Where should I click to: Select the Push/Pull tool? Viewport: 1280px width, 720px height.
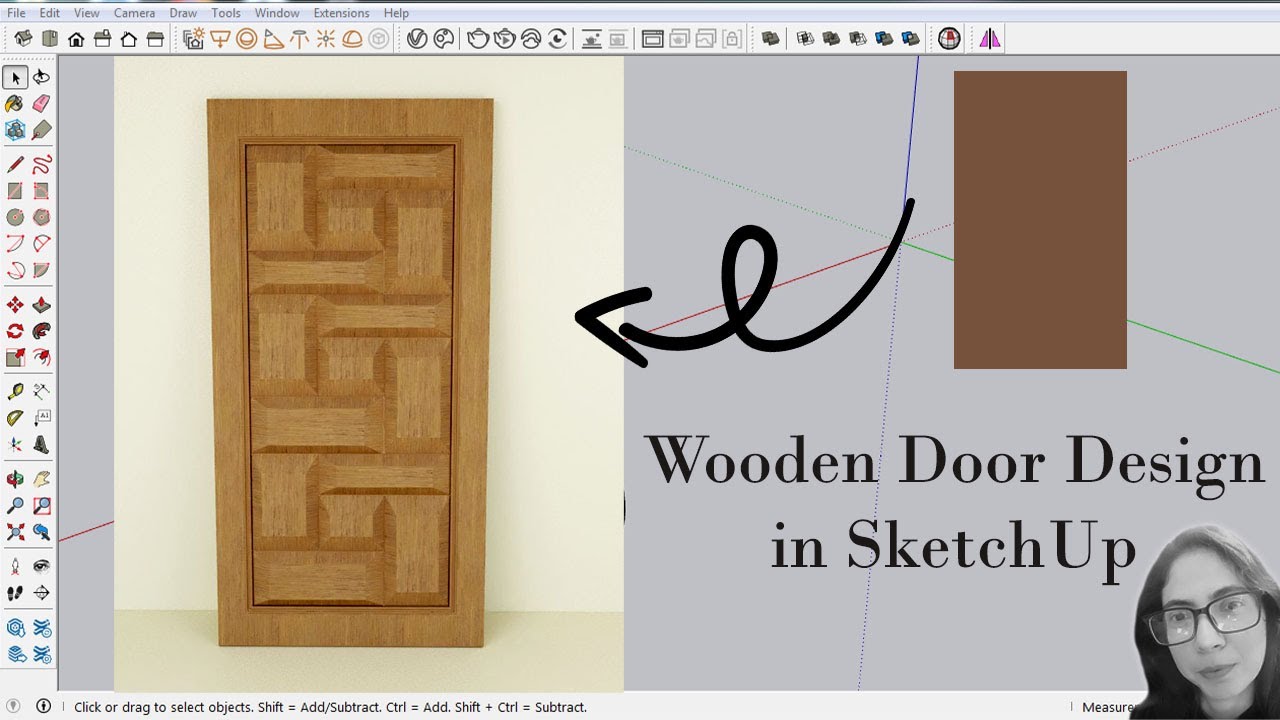click(x=41, y=305)
